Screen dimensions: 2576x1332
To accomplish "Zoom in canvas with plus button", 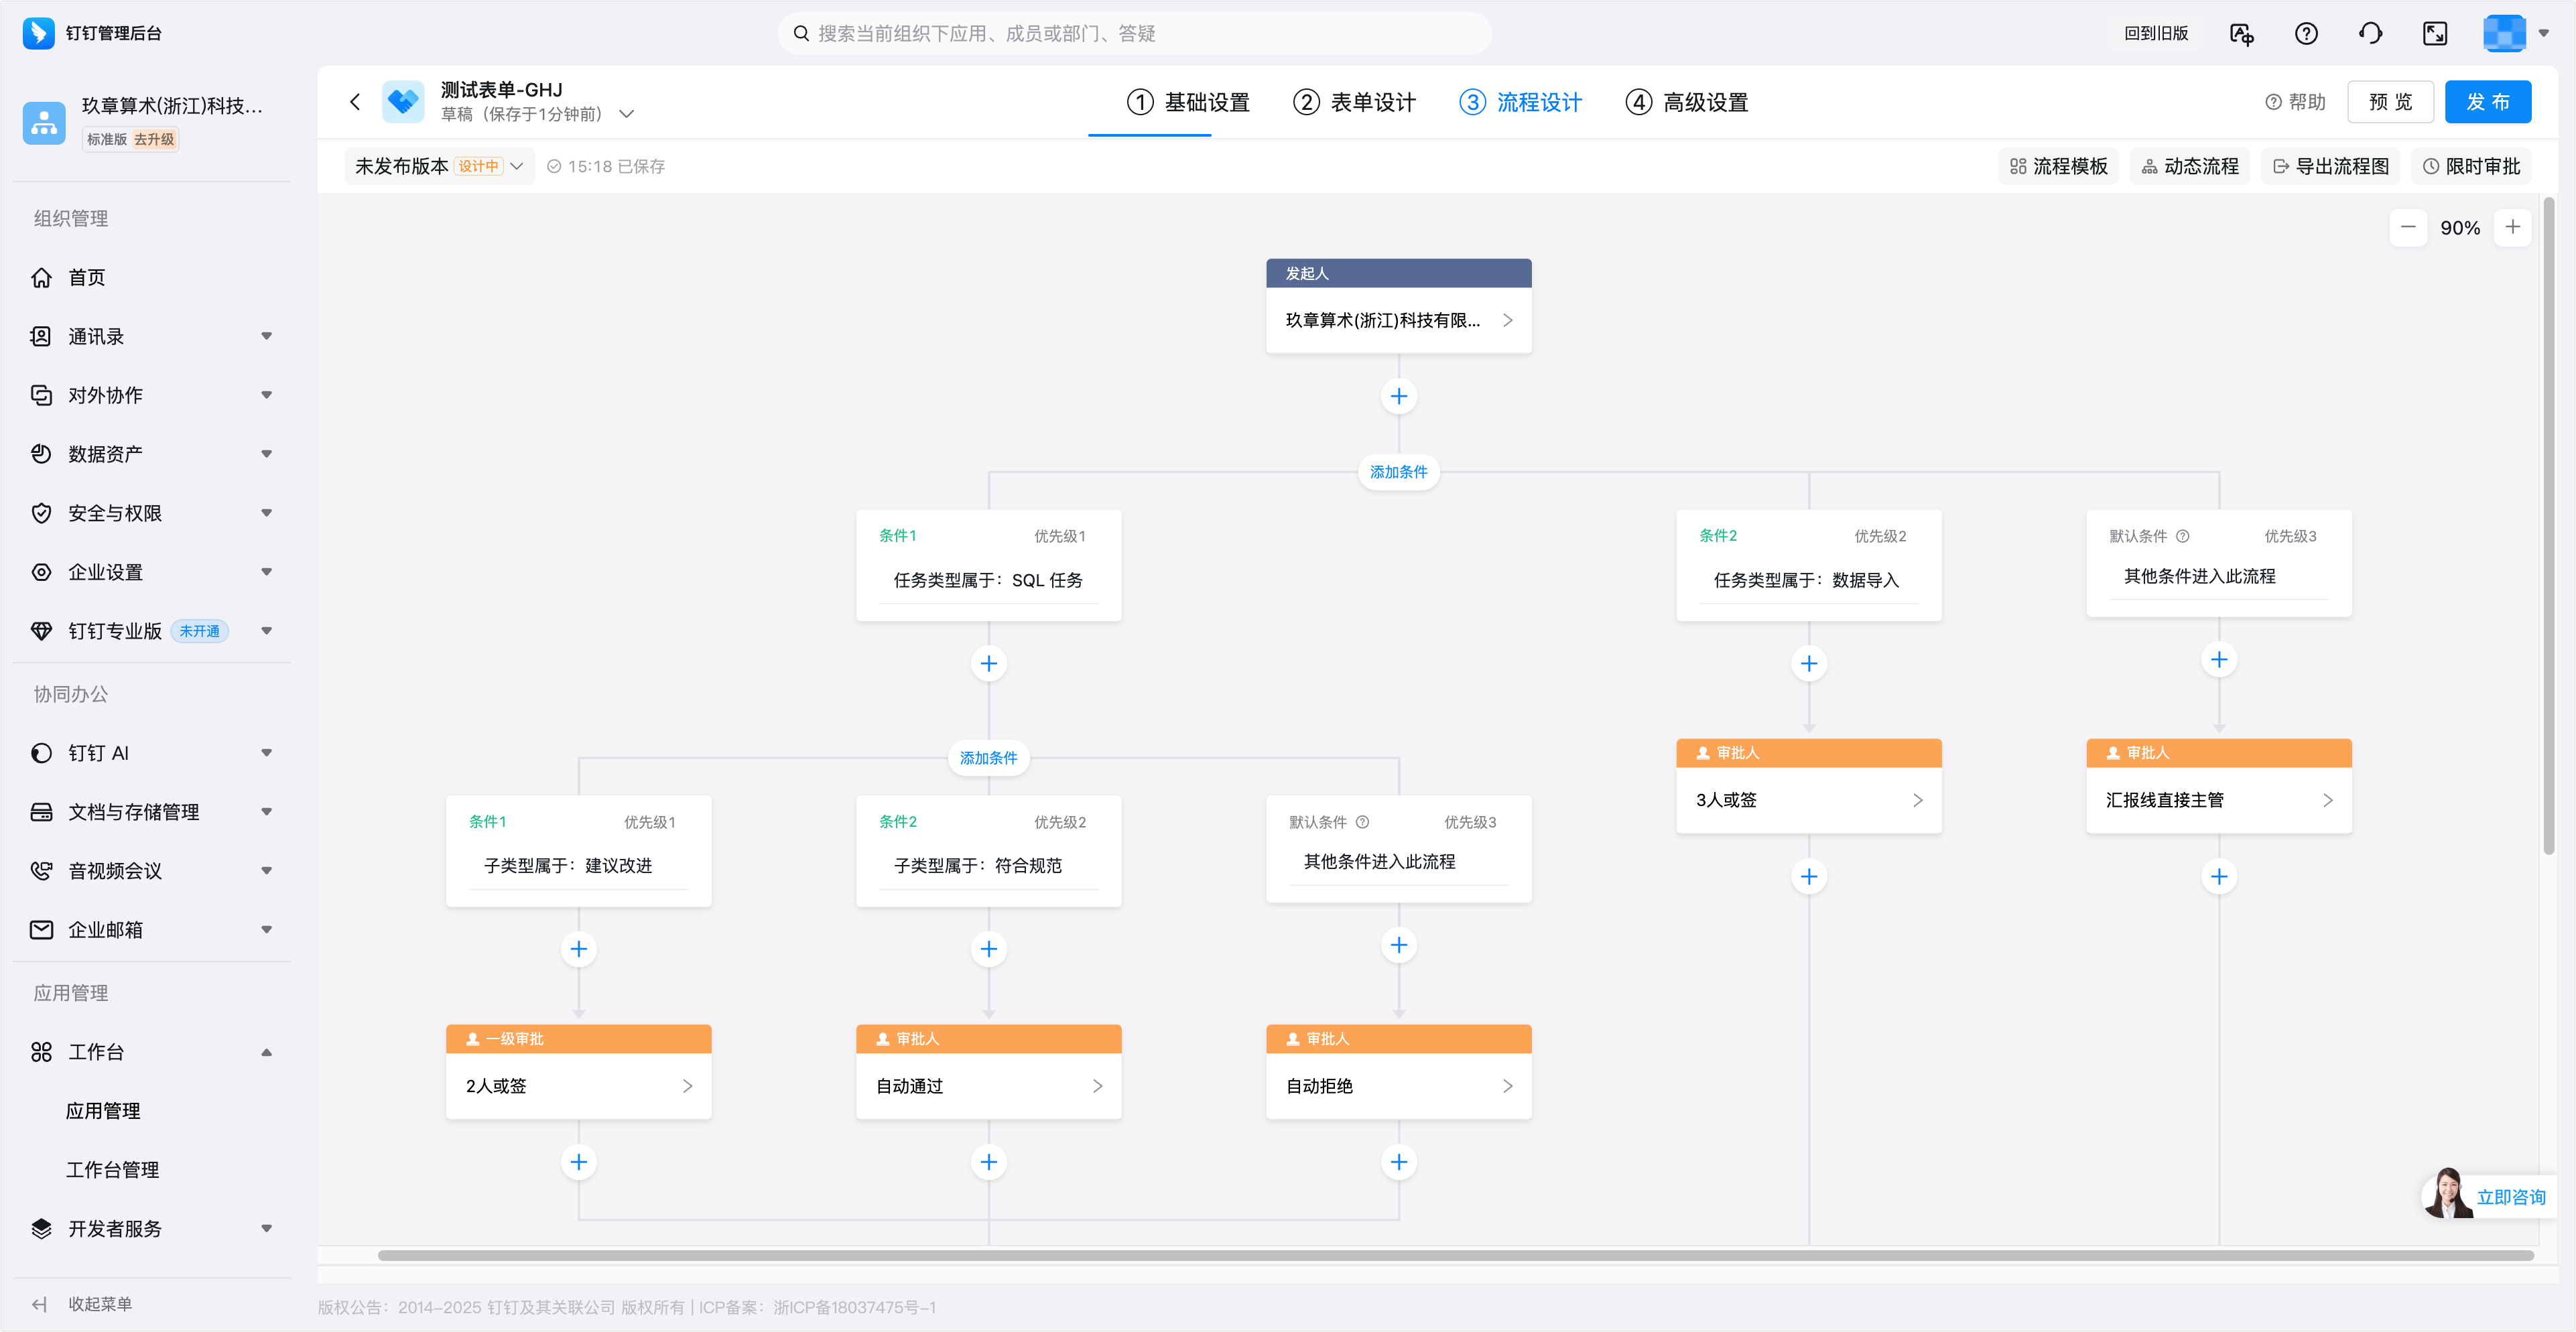I will 2512,227.
